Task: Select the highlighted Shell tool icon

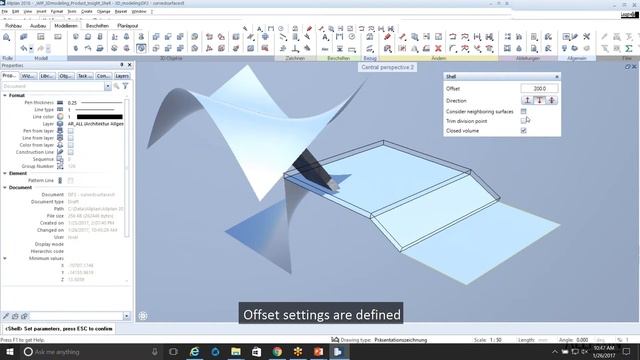Action: click(141, 49)
